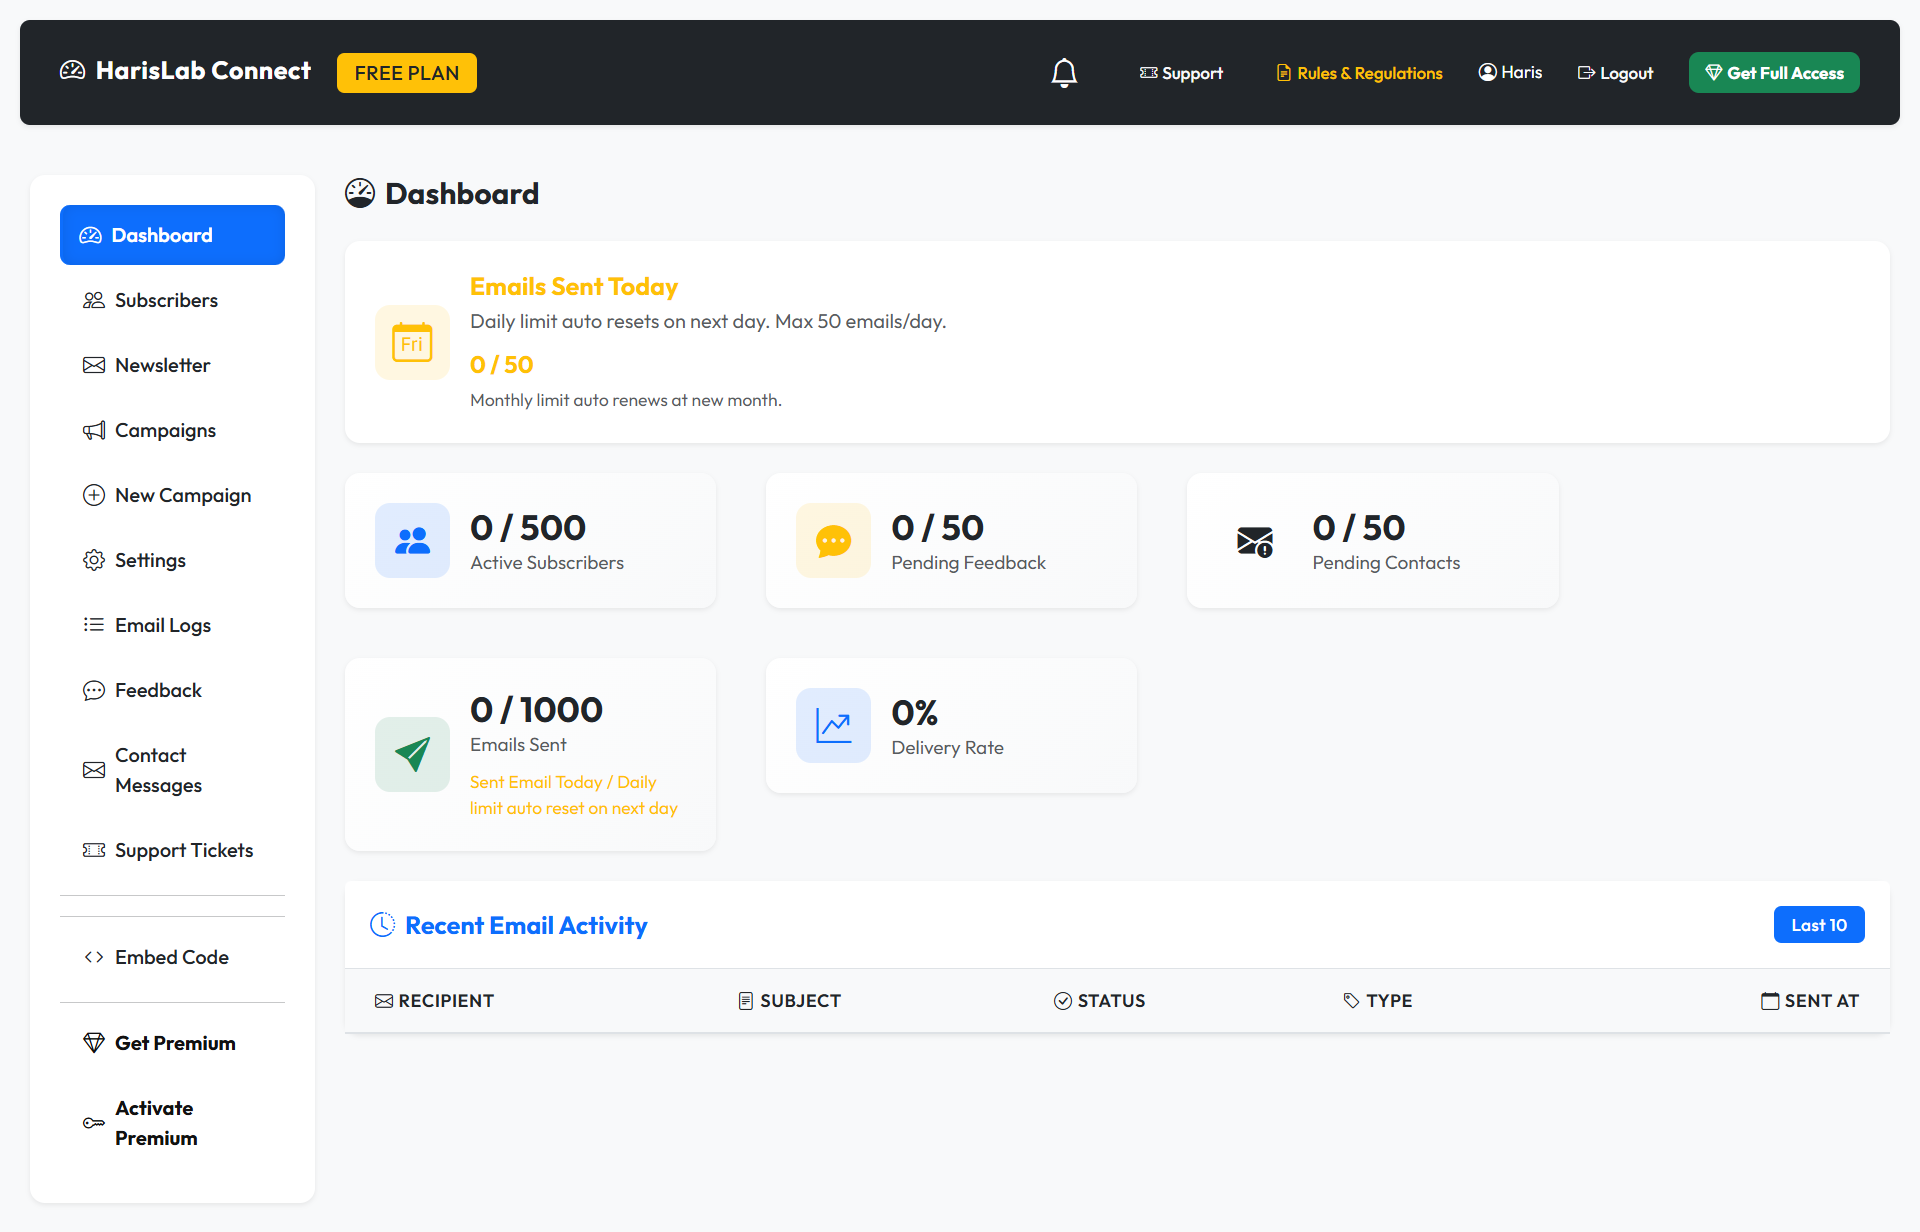This screenshot has width=1920, height=1232.
Task: Click the Get Full Access button
Action: 1774,73
